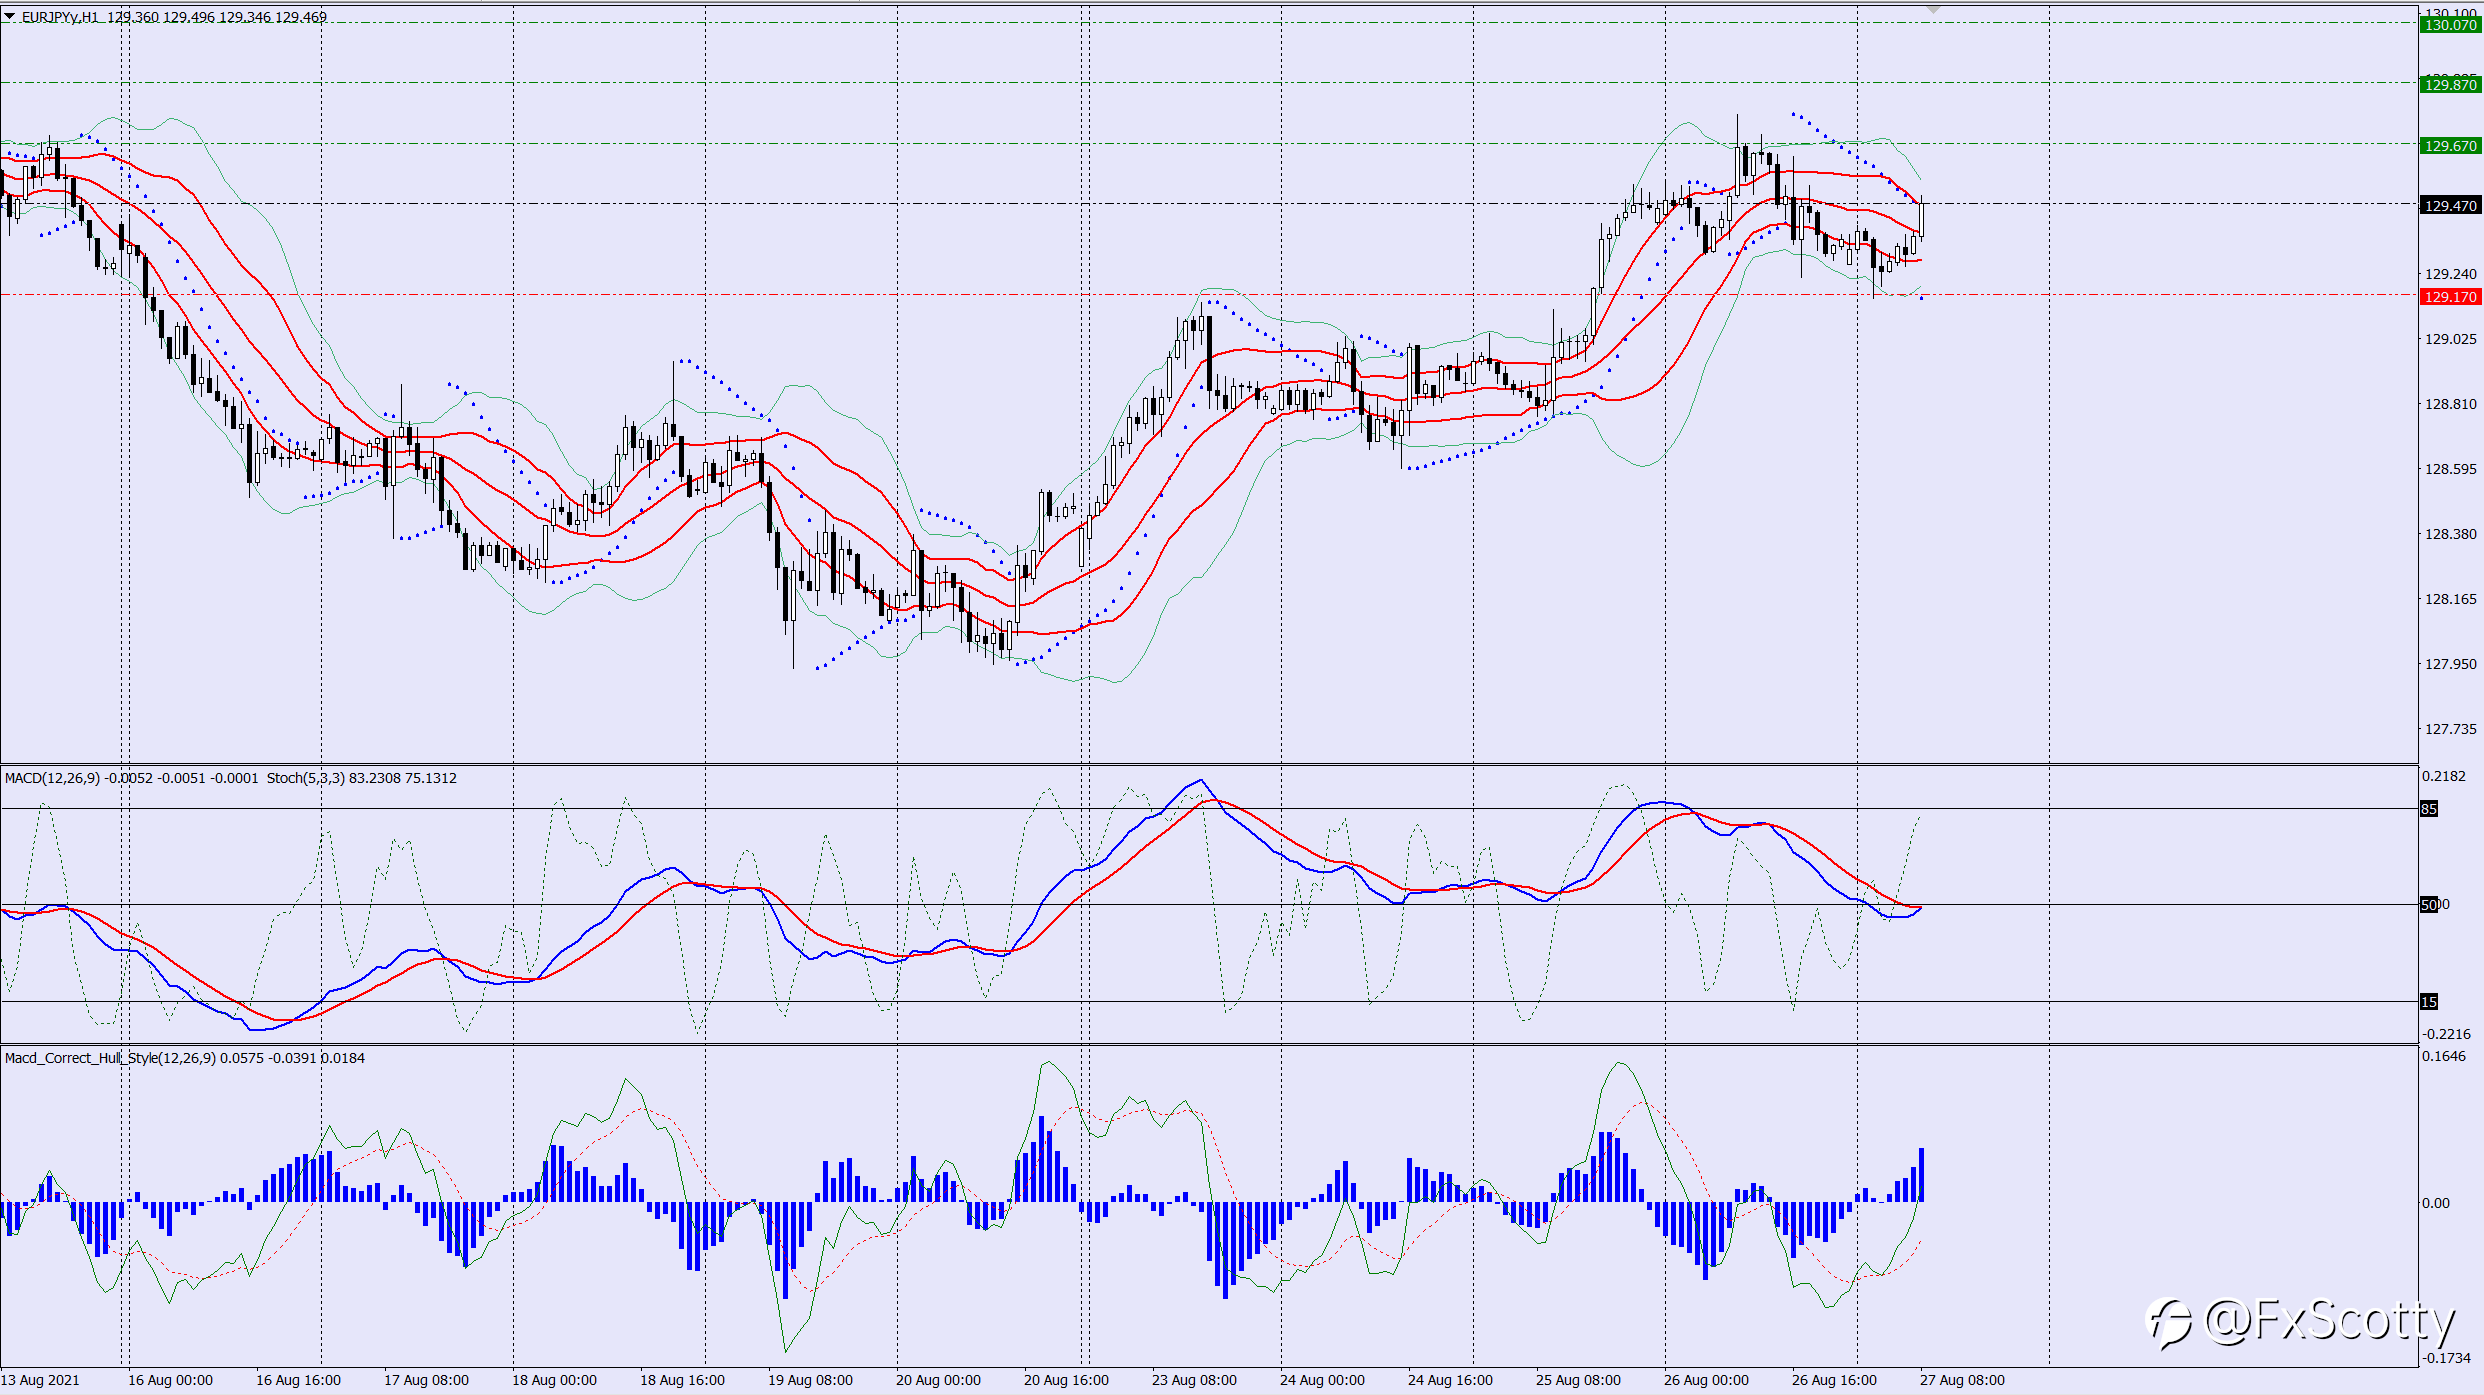Click the 0.1646 scale value in bottom panel
Image resolution: width=2484 pixels, height=1395 pixels.
pyautogui.click(x=2445, y=1056)
